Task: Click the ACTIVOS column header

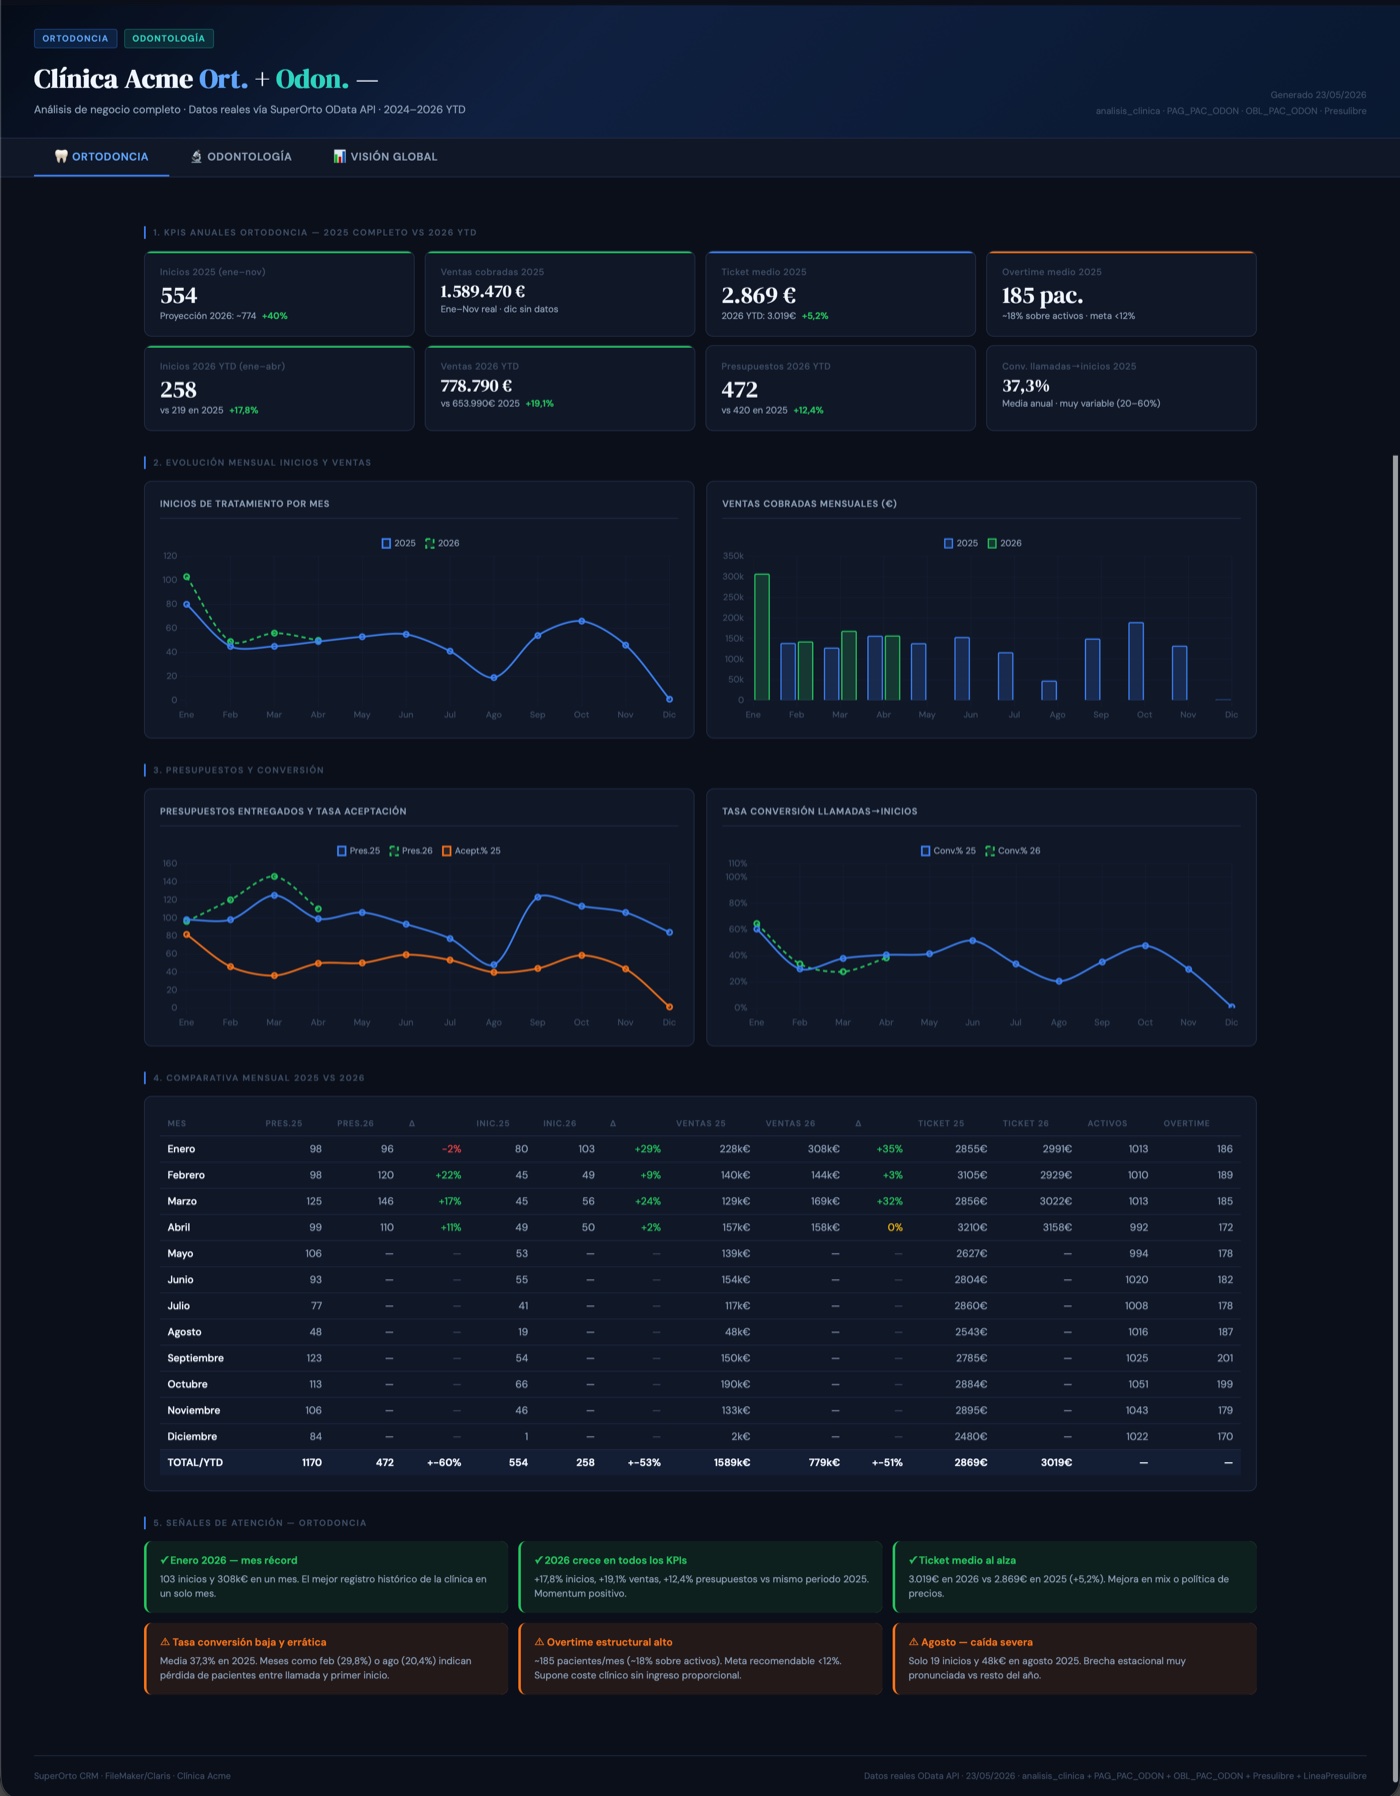Action: tap(1107, 1123)
